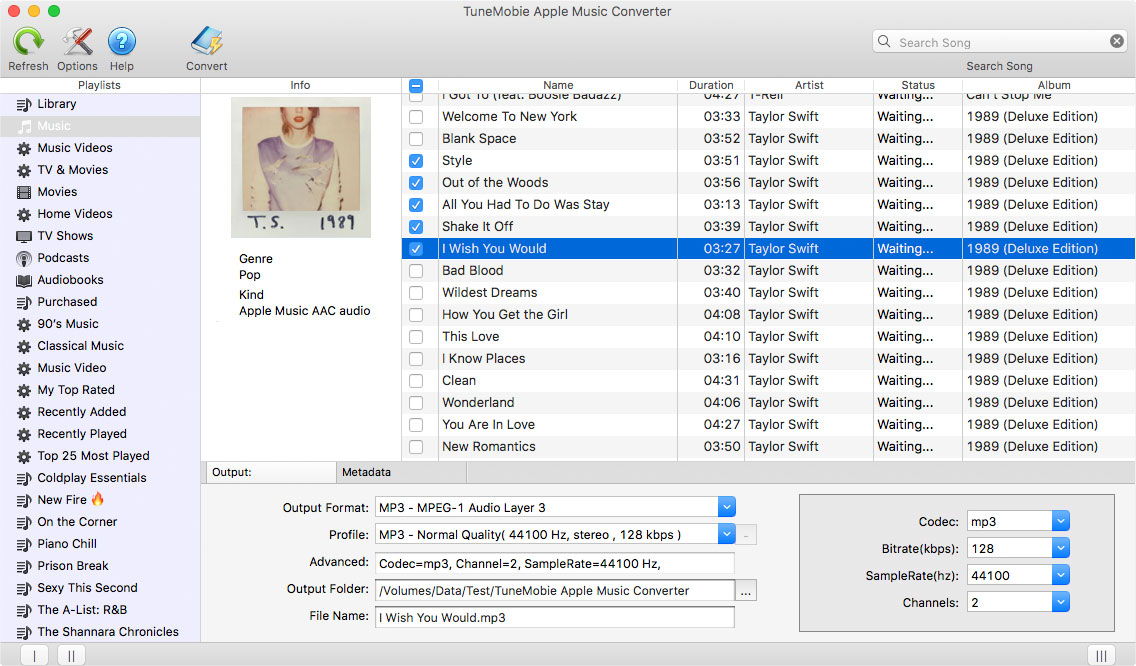Click the Advanced codec settings field
Viewport: 1136px width, 666px height.
555,563
